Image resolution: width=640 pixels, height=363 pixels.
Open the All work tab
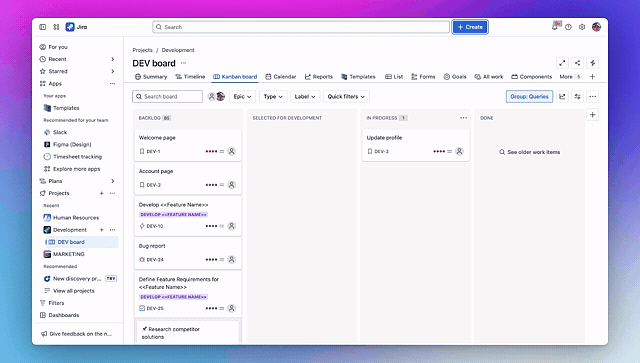[x=489, y=77]
